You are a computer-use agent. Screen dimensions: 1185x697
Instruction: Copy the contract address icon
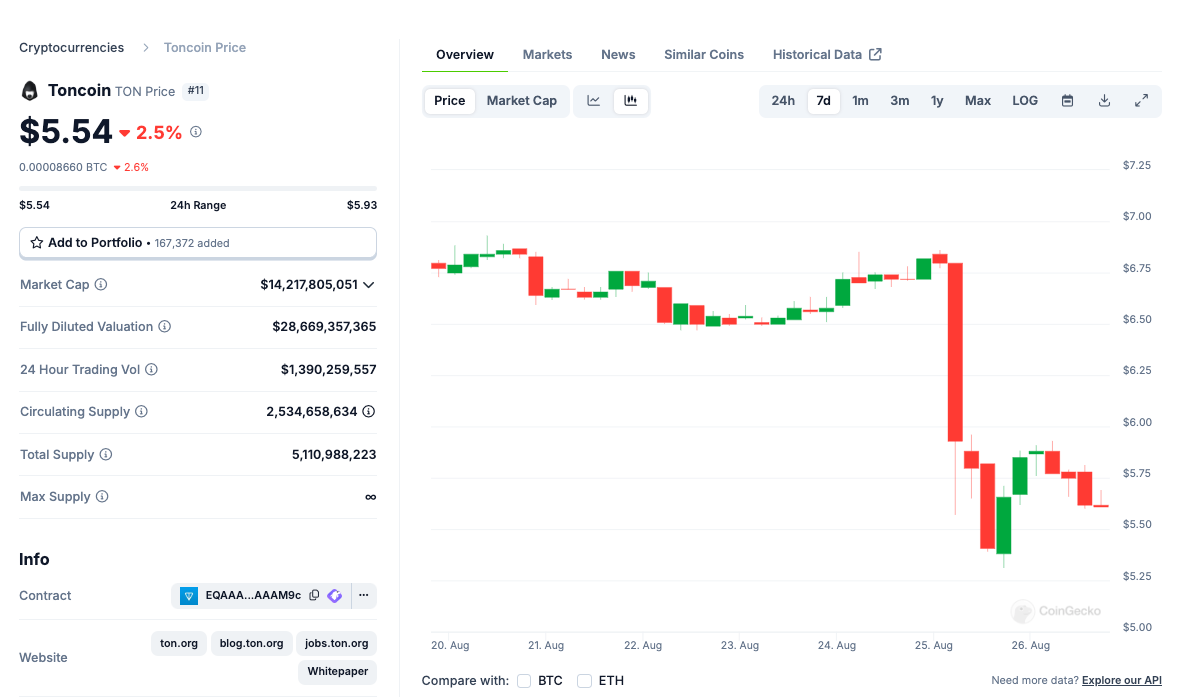coord(314,595)
